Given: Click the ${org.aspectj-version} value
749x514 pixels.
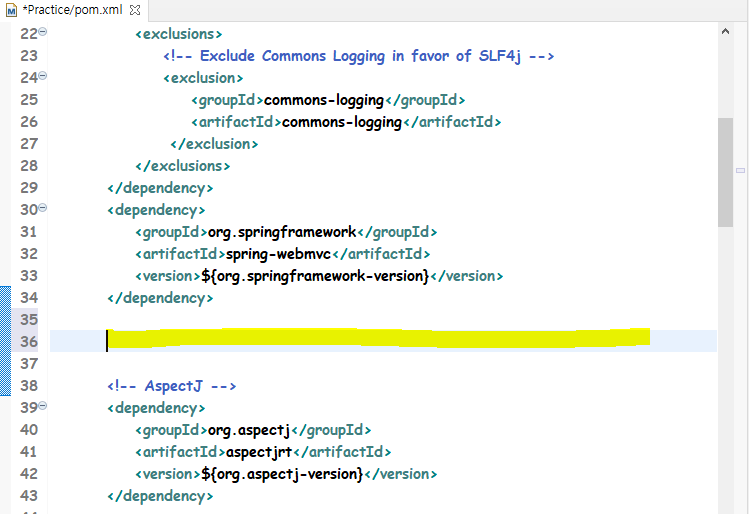Looking at the screenshot, I should [x=282, y=474].
